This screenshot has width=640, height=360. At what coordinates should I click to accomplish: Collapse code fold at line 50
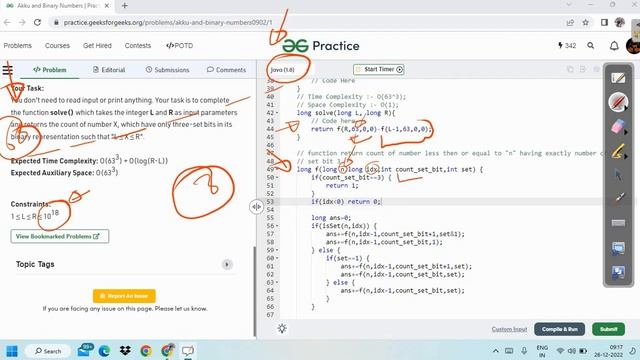click(x=278, y=178)
